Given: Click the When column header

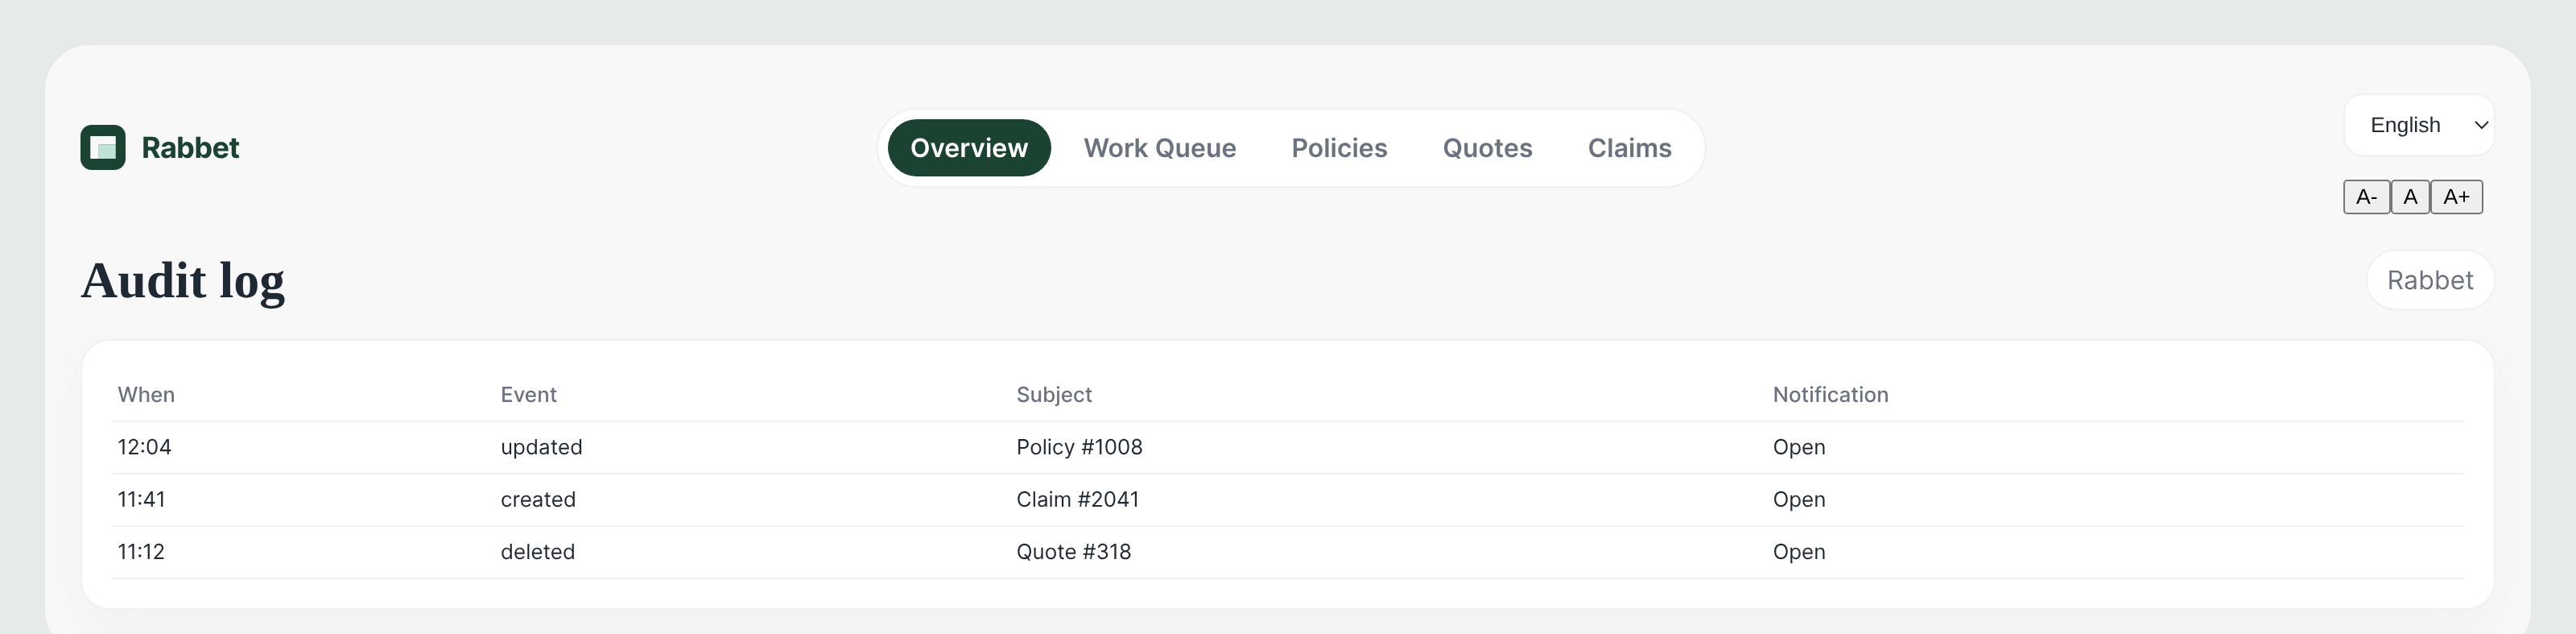Looking at the screenshot, I should (x=146, y=395).
